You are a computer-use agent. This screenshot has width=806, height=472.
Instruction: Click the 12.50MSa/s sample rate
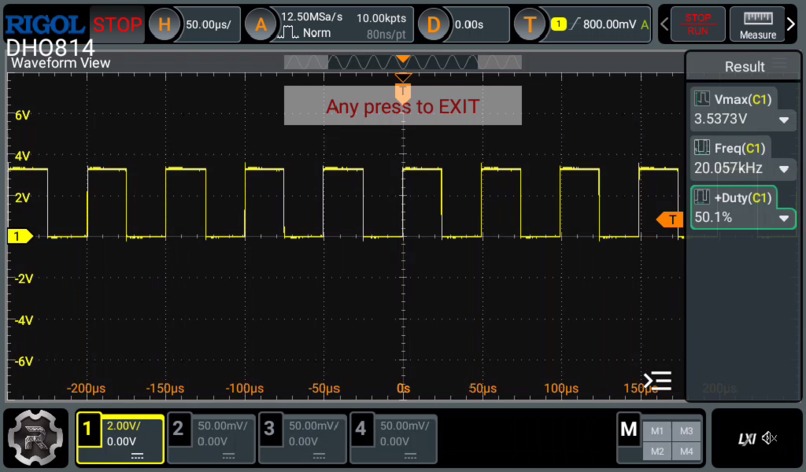[312, 17]
